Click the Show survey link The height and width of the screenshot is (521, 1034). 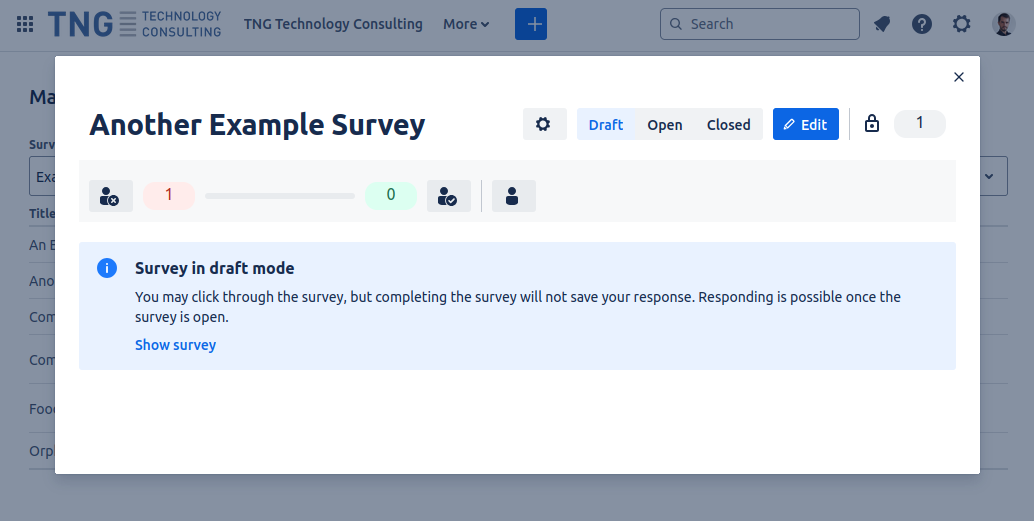[x=175, y=345]
